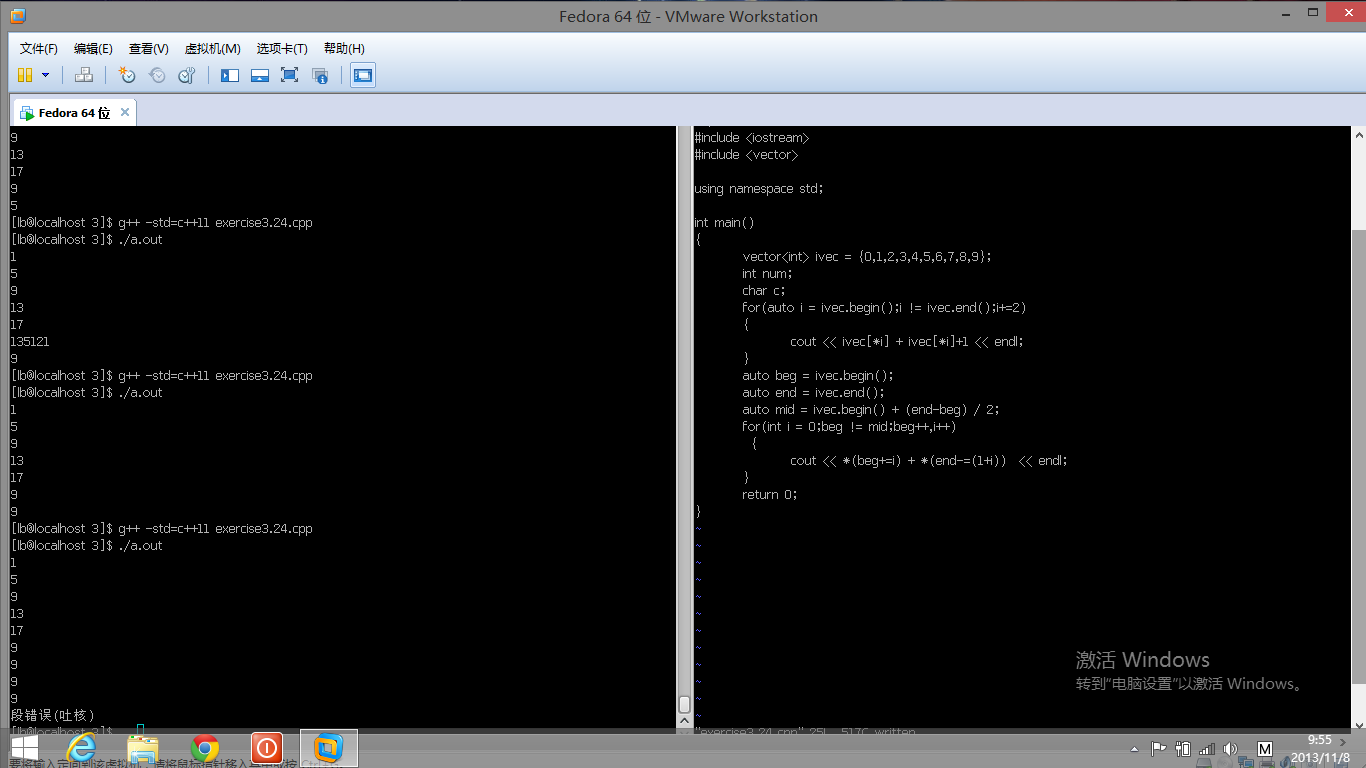Toggle the console view button
Screen dimensions: 1366x768
(x=363, y=75)
